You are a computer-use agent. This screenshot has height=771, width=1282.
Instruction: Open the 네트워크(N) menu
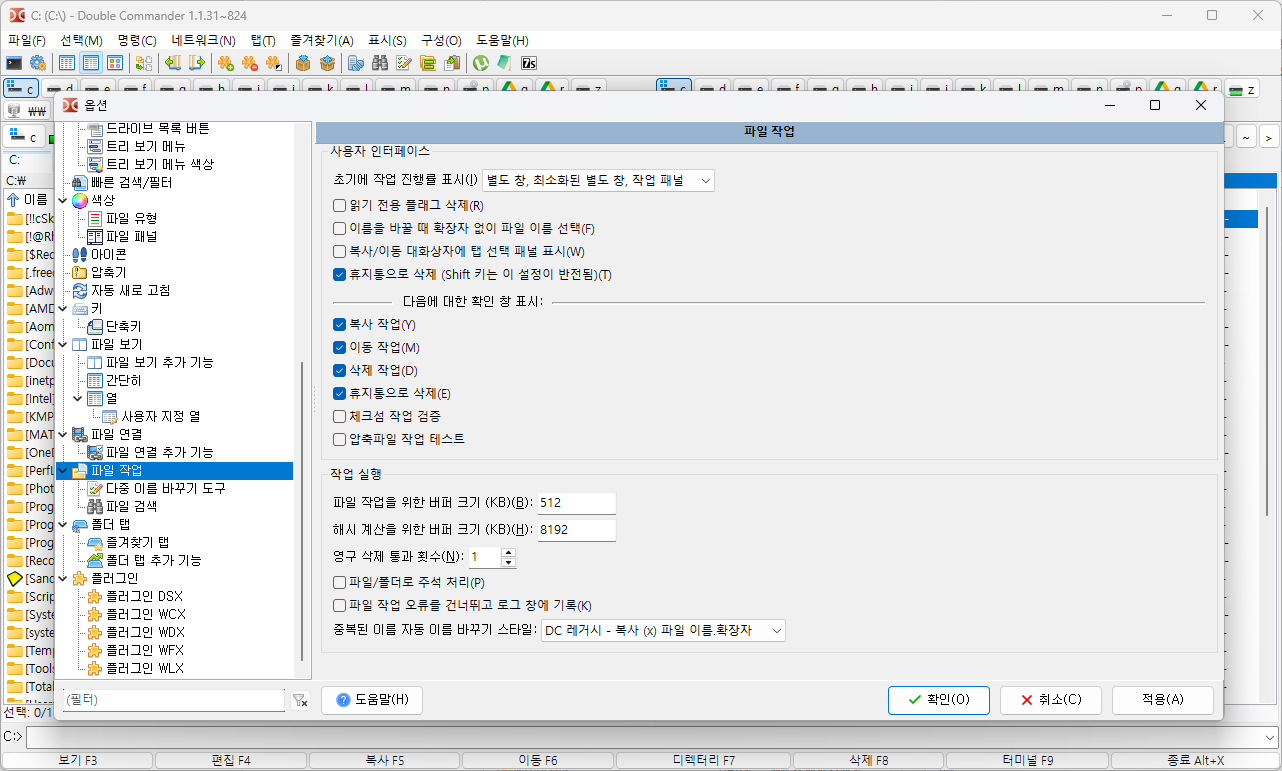(203, 40)
